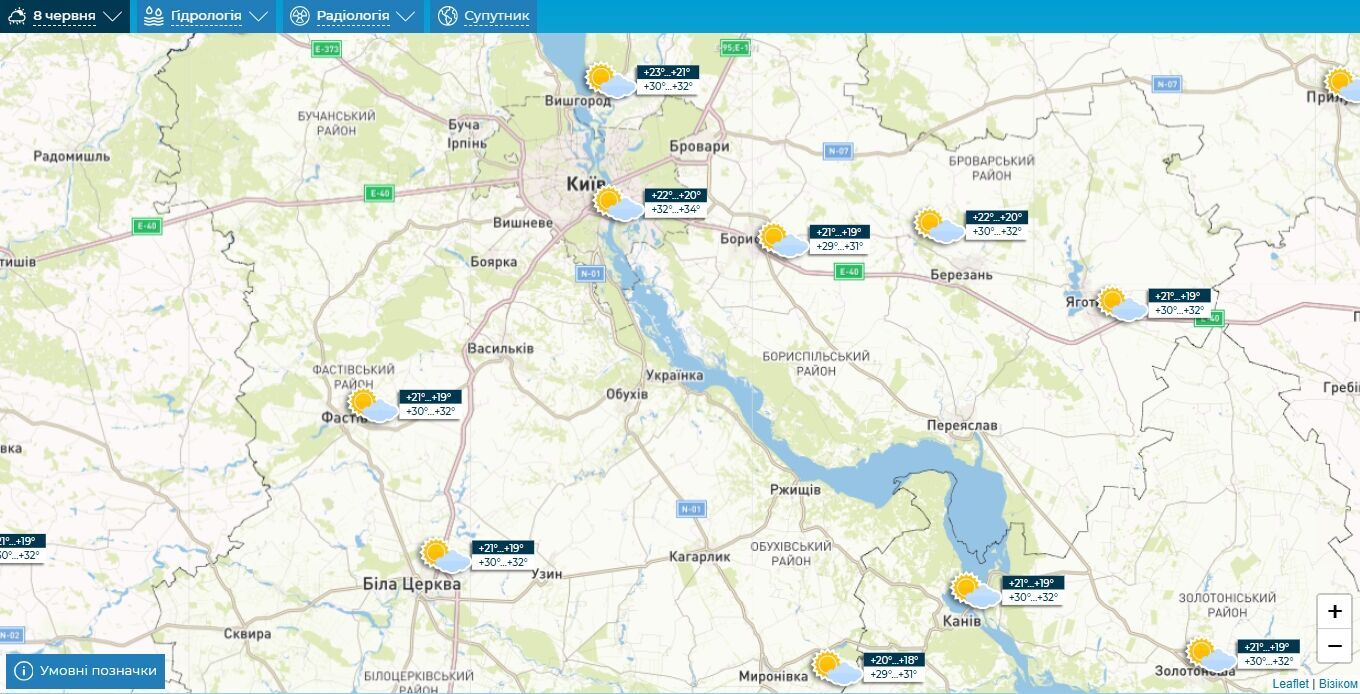Click Біла Церква night temperature +21°...+19°

point(502,548)
